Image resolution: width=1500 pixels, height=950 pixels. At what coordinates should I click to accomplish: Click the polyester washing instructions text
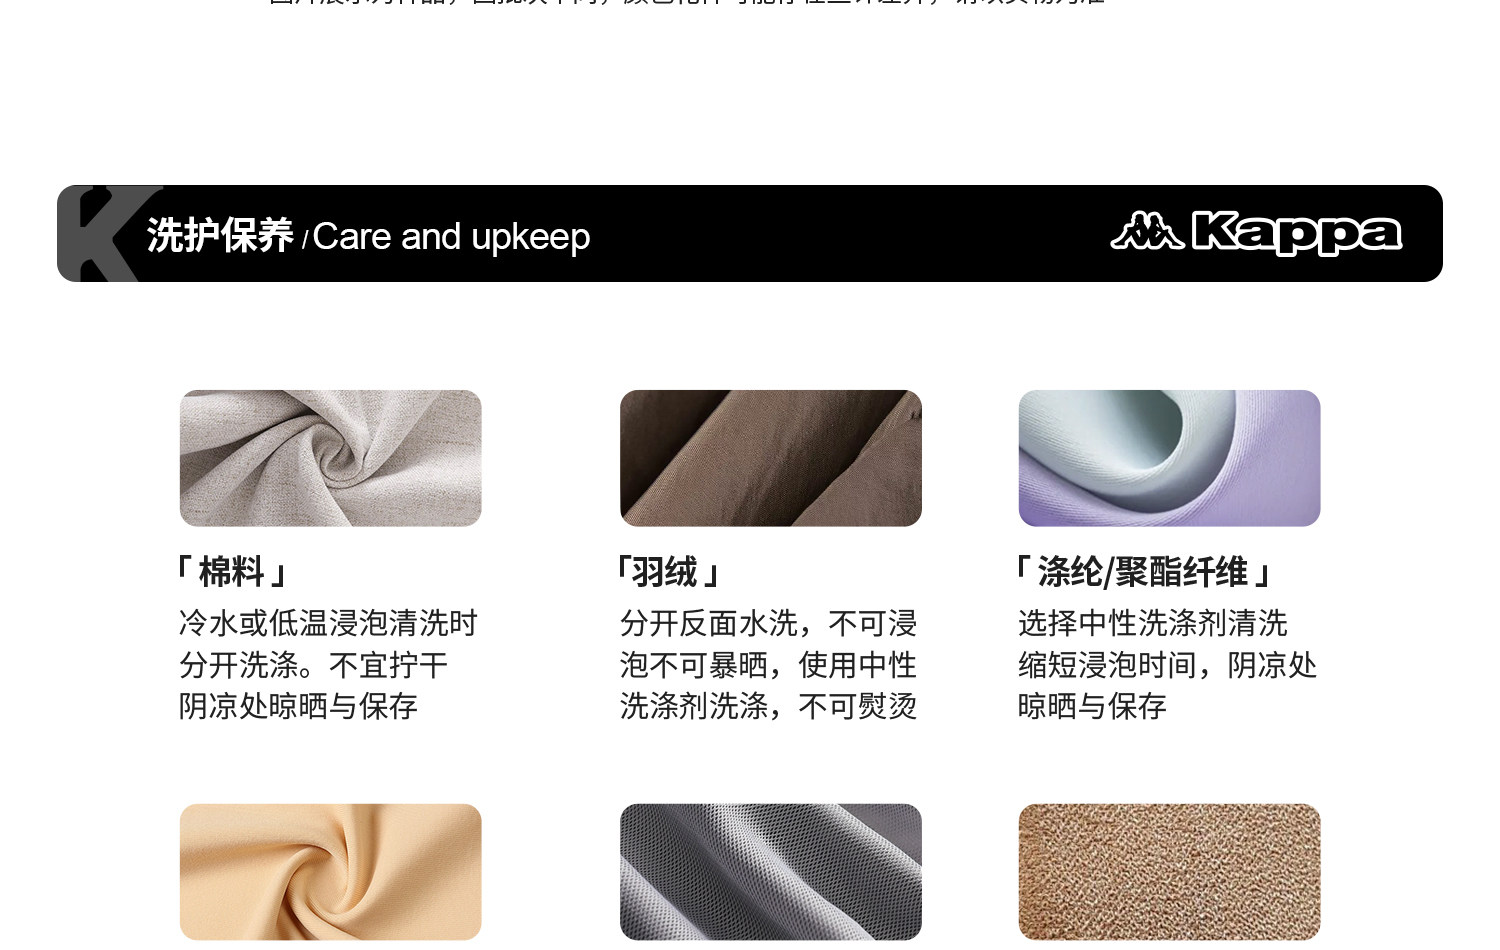1167,665
